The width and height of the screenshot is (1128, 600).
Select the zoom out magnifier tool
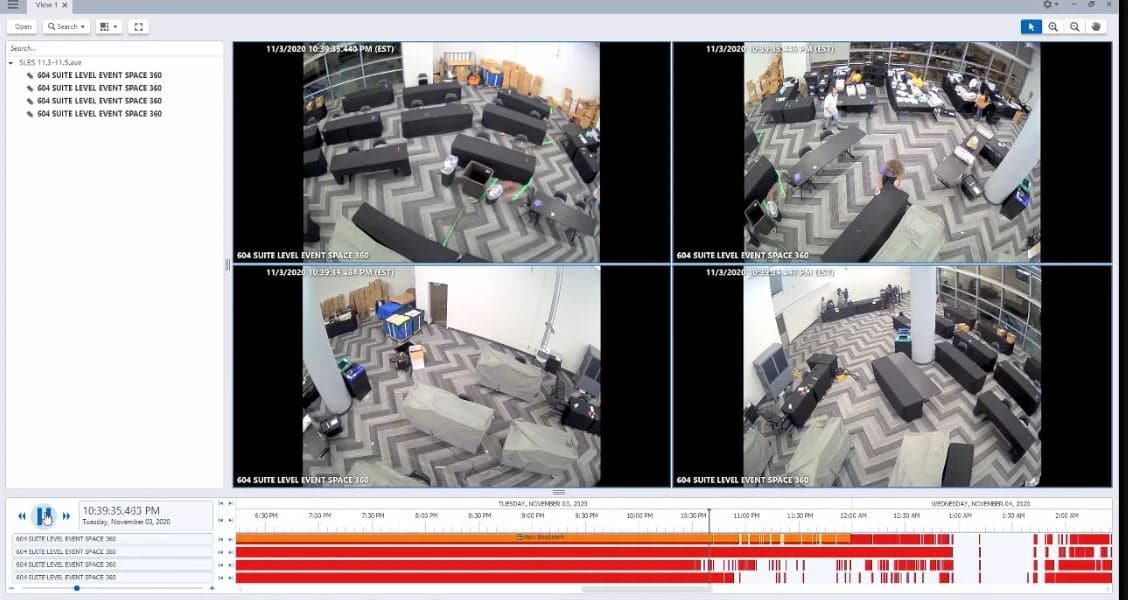coord(1075,27)
